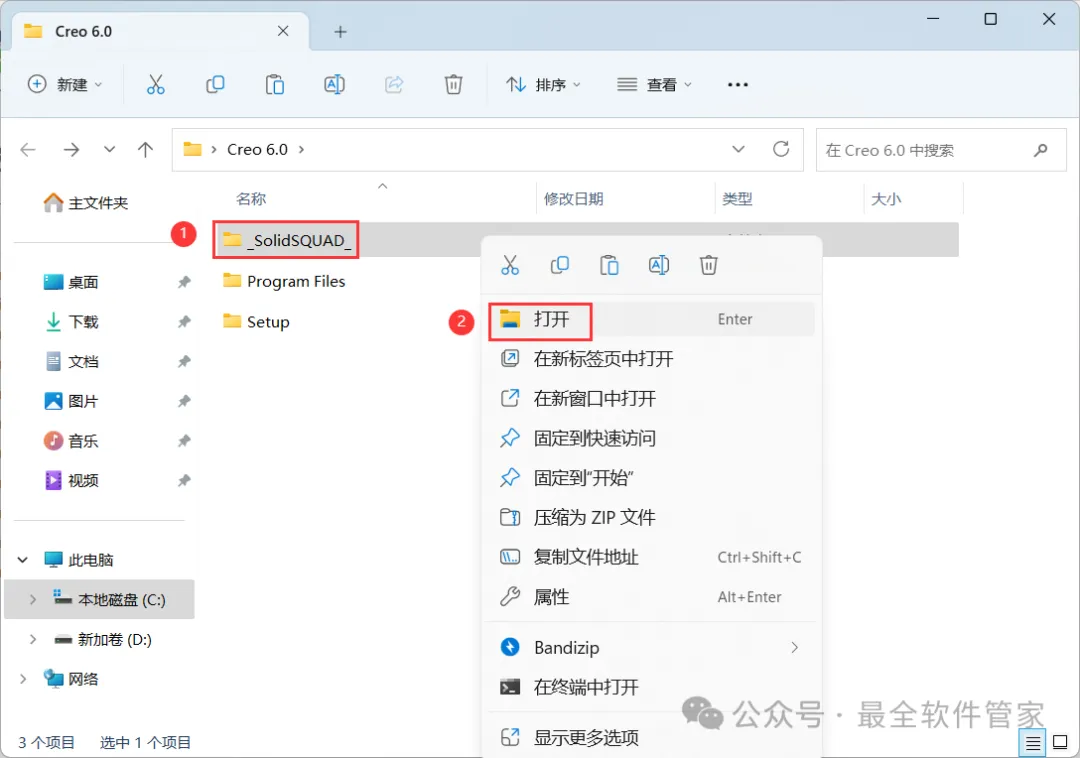
Task: Click the Delete trash icon in the context menu
Action: point(708,265)
